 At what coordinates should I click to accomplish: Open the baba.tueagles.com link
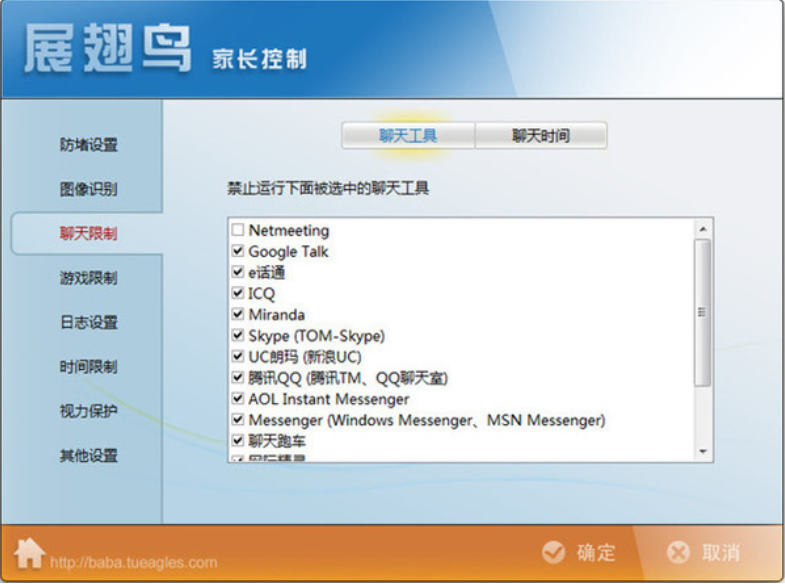point(133,562)
